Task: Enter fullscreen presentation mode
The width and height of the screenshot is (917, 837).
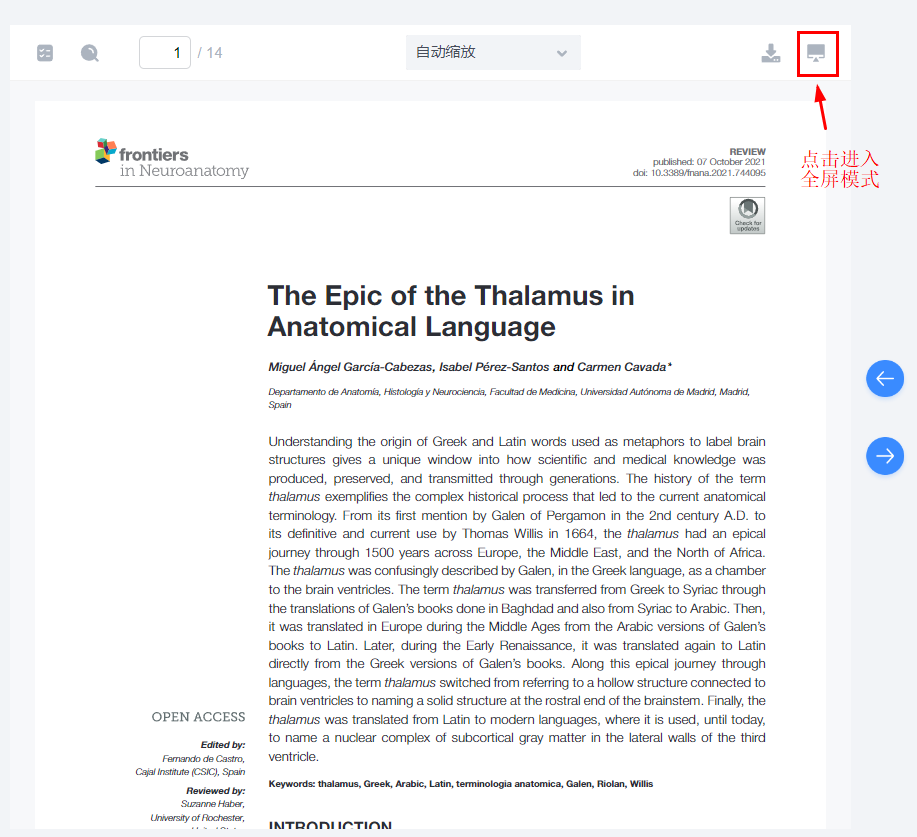Action: click(x=816, y=53)
